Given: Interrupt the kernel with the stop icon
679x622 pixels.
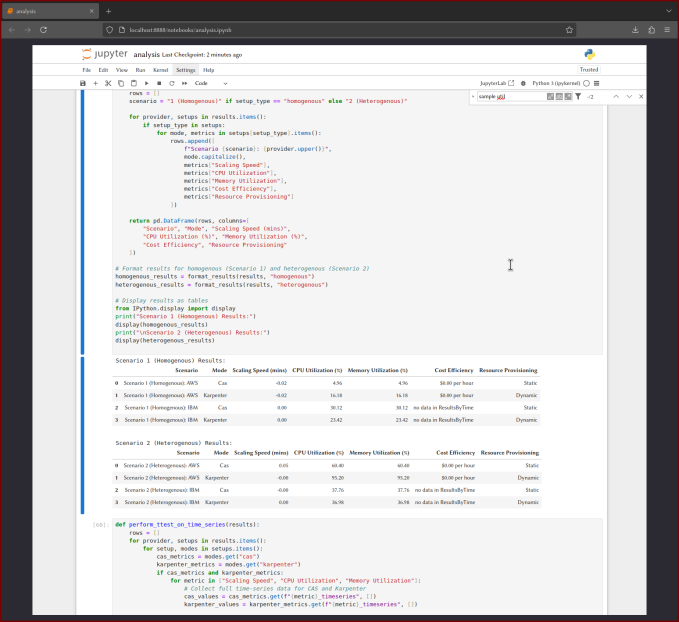Looking at the screenshot, I should (x=158, y=83).
